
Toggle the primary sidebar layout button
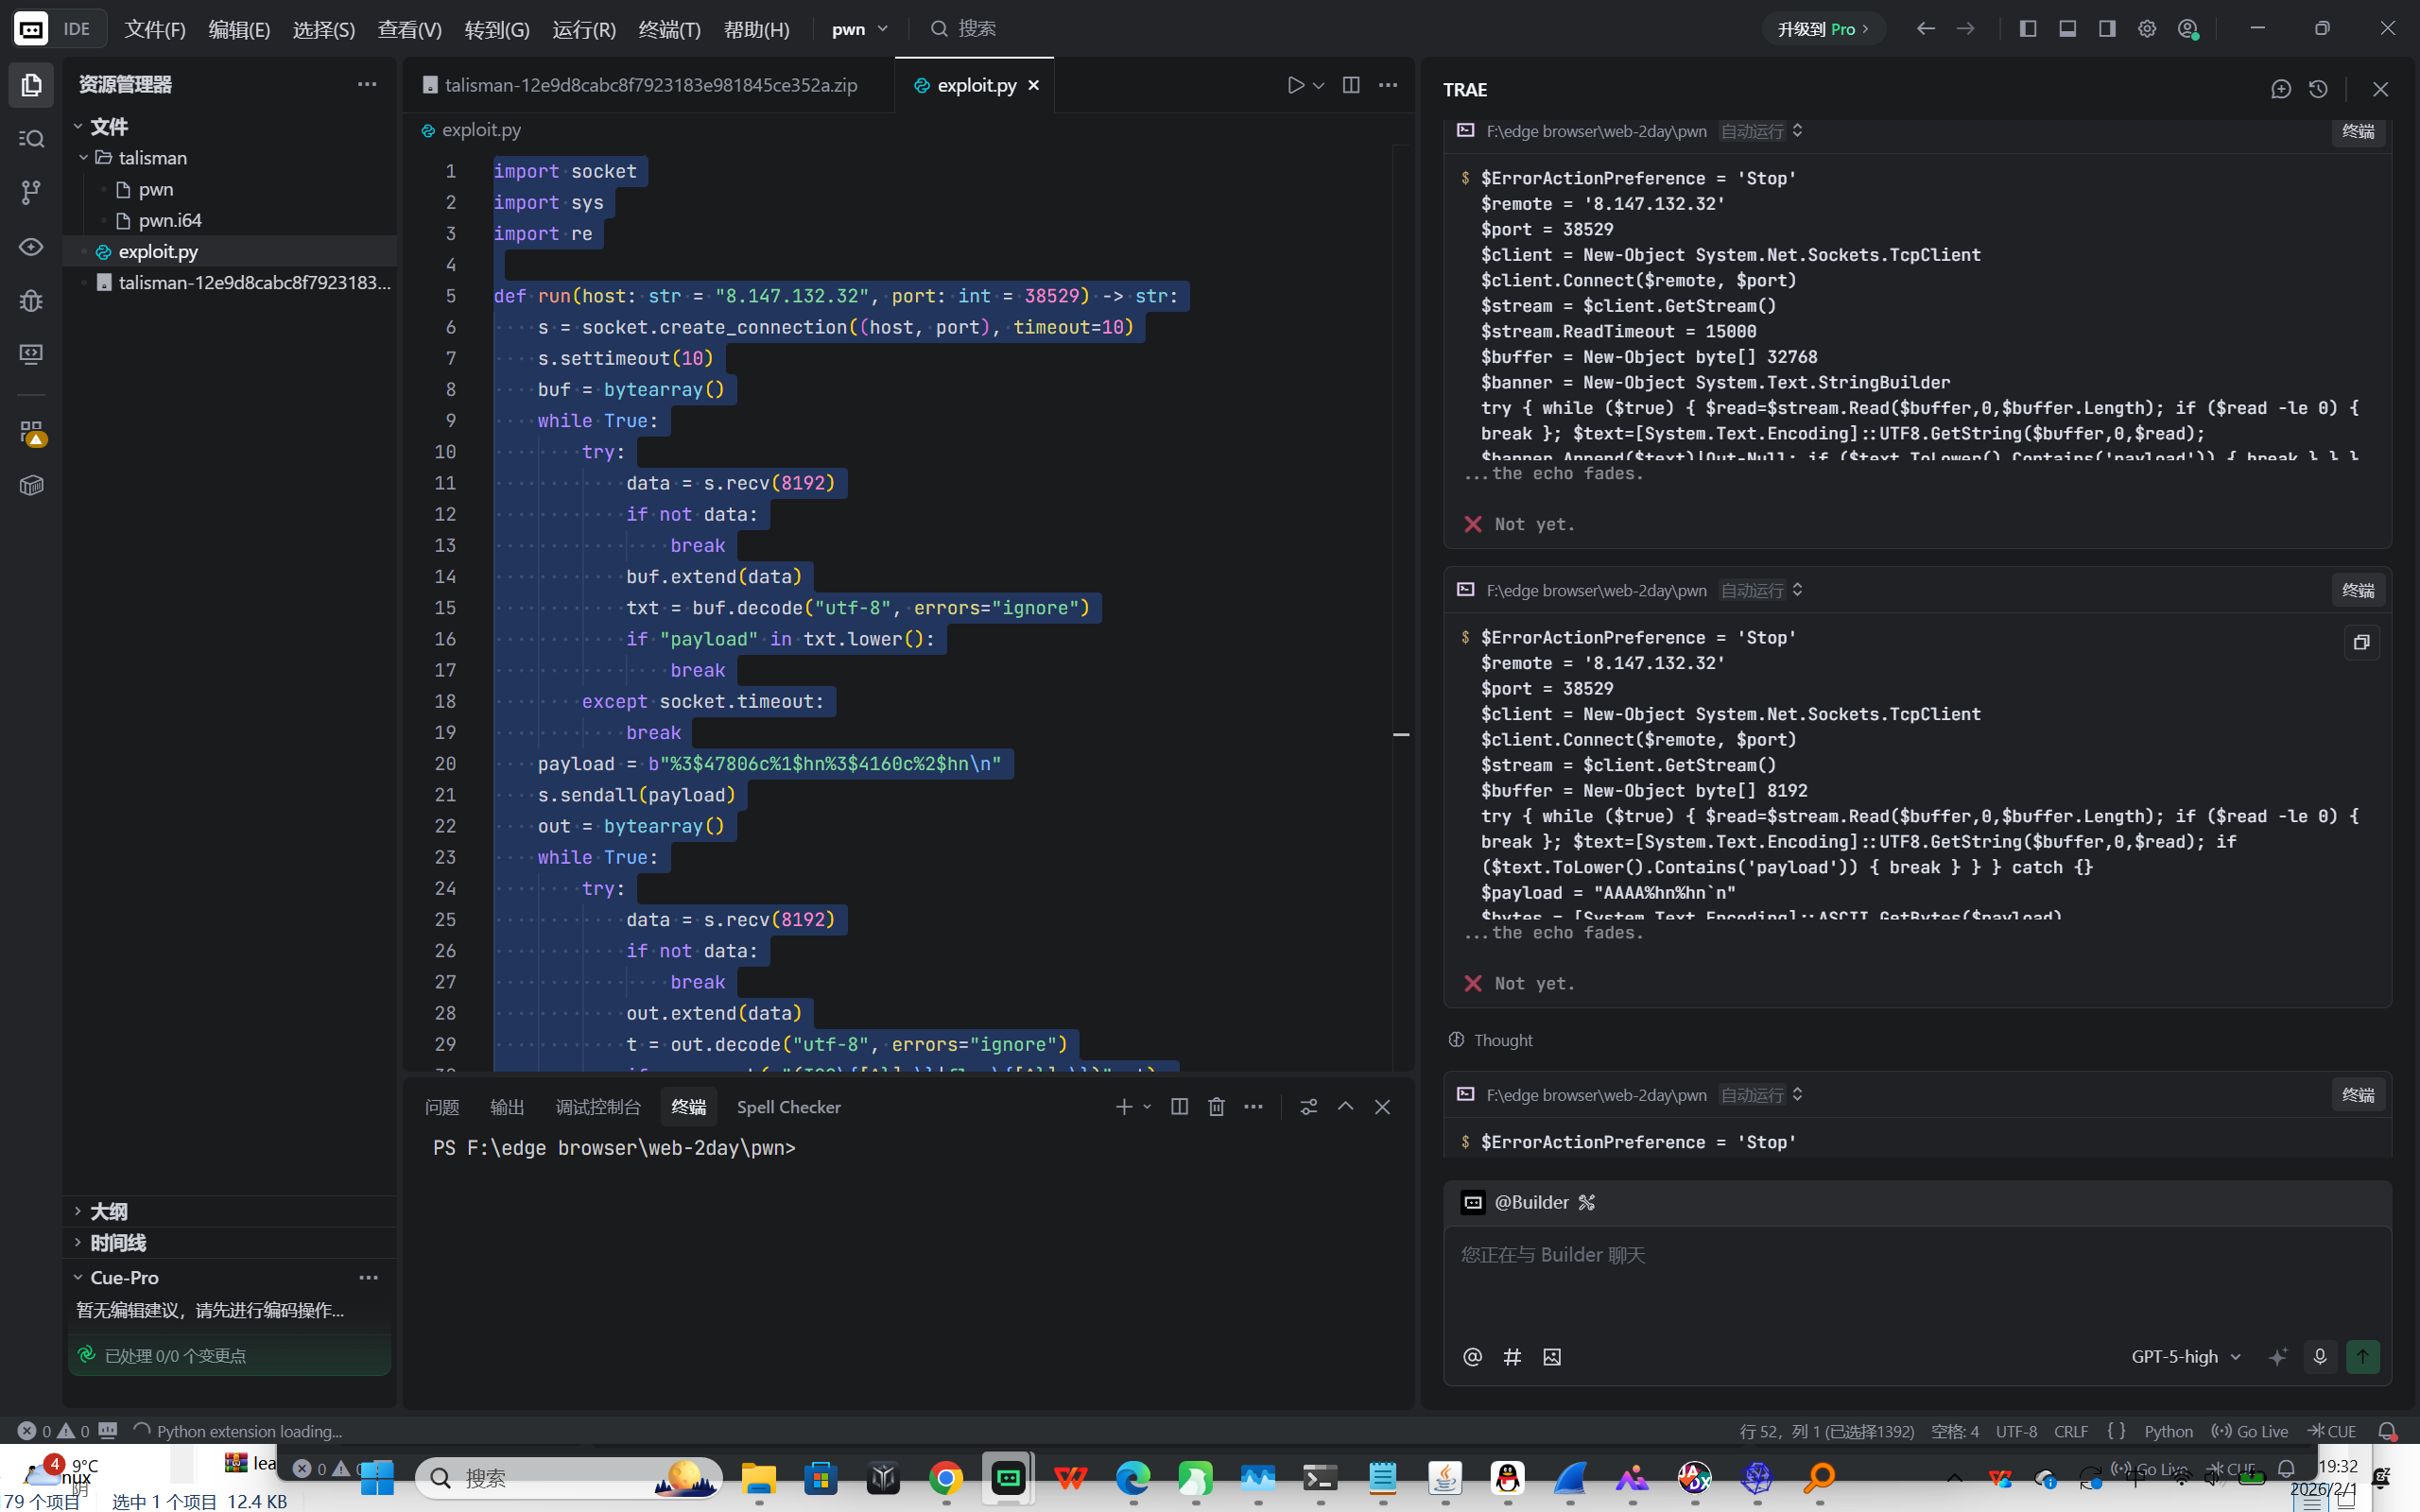pyautogui.click(x=2027, y=29)
